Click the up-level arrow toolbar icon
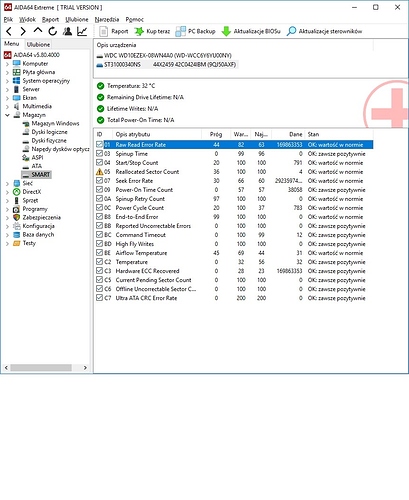Screen dimensions: 409x500 pos(38,31)
